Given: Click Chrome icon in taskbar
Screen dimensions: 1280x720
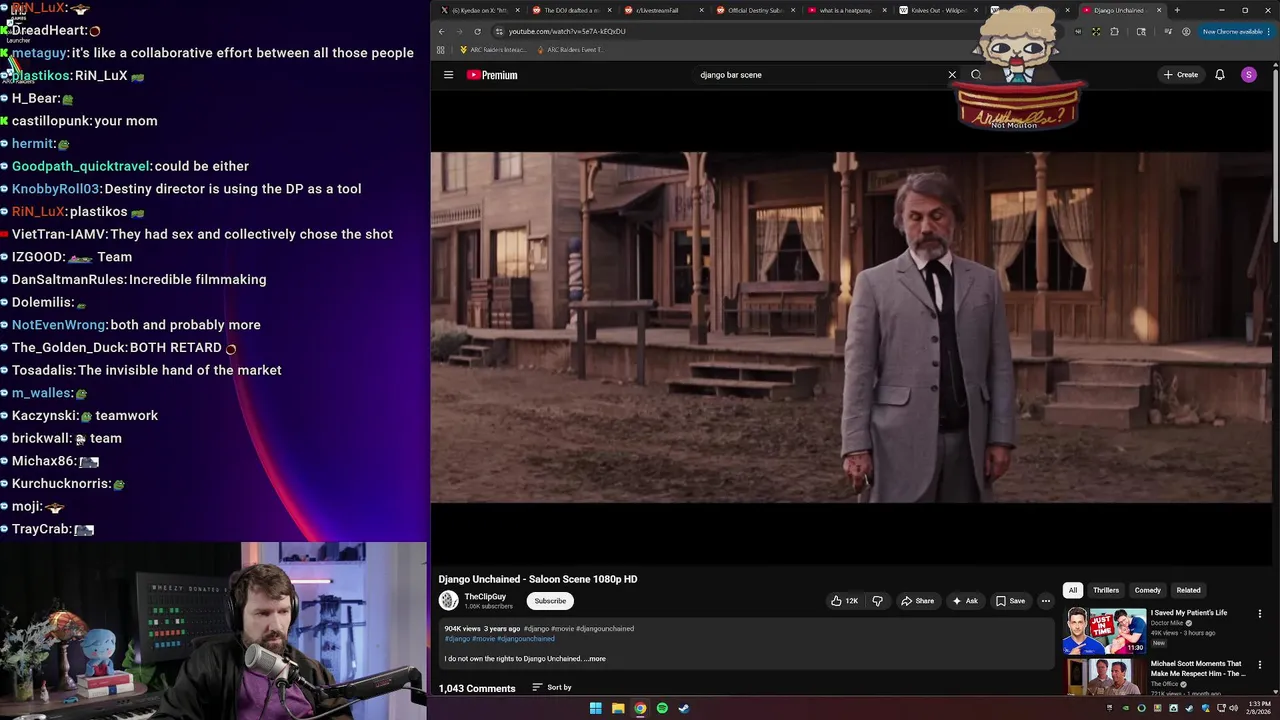Looking at the screenshot, I should coord(640,708).
